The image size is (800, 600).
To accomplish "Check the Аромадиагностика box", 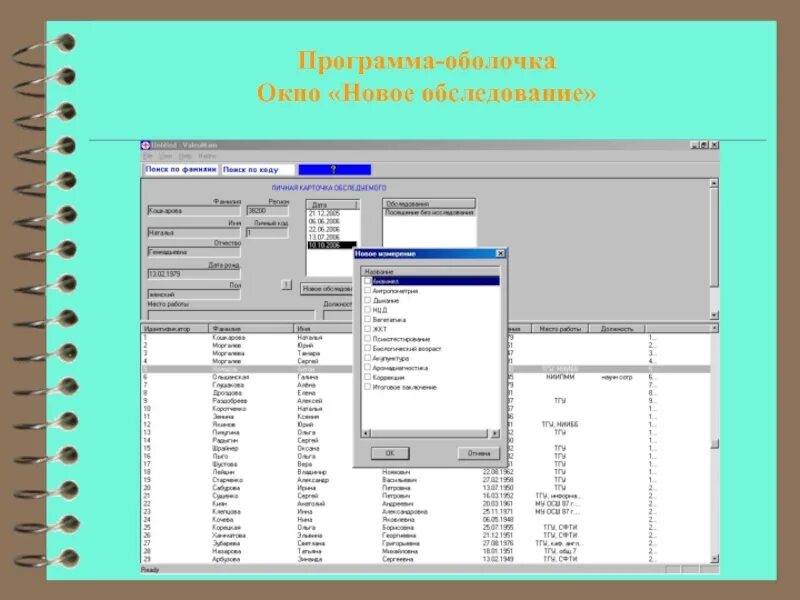I will pos(367,367).
